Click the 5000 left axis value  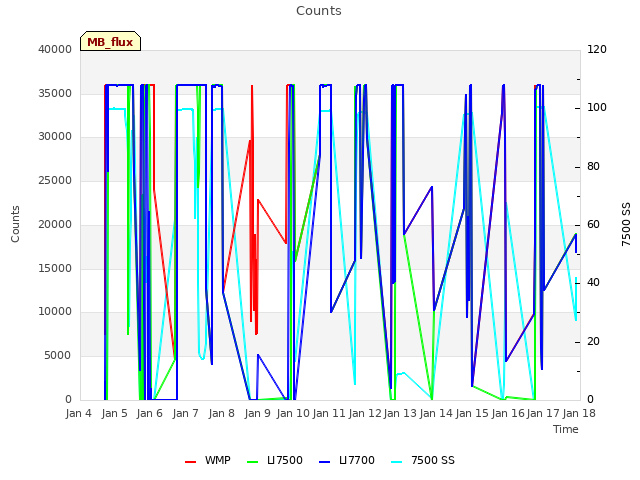pyautogui.click(x=58, y=356)
